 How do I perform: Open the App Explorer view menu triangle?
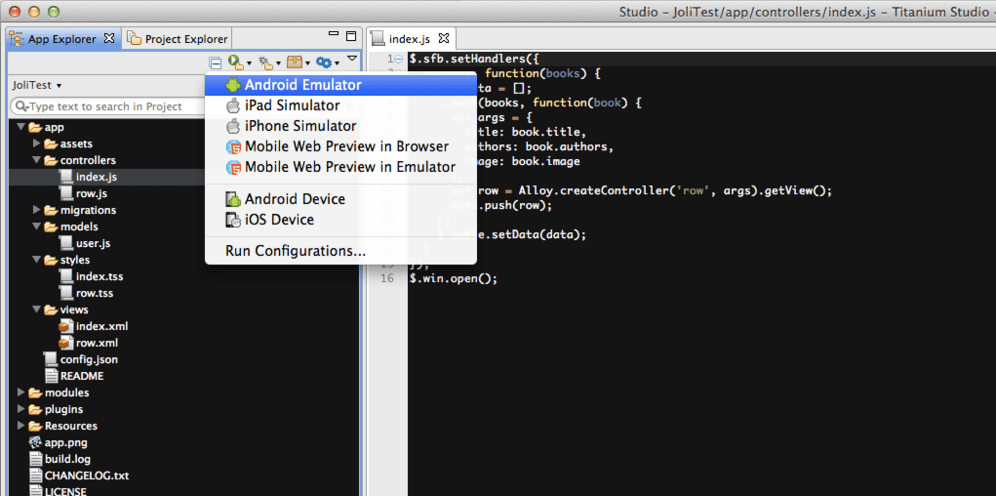click(x=353, y=58)
